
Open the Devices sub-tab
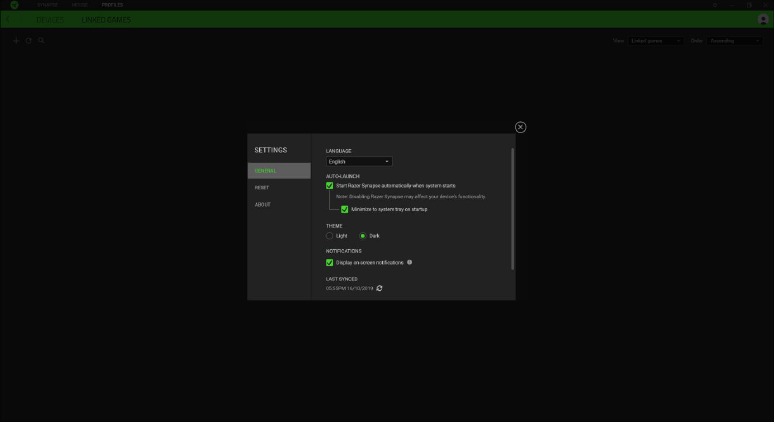[50, 20]
